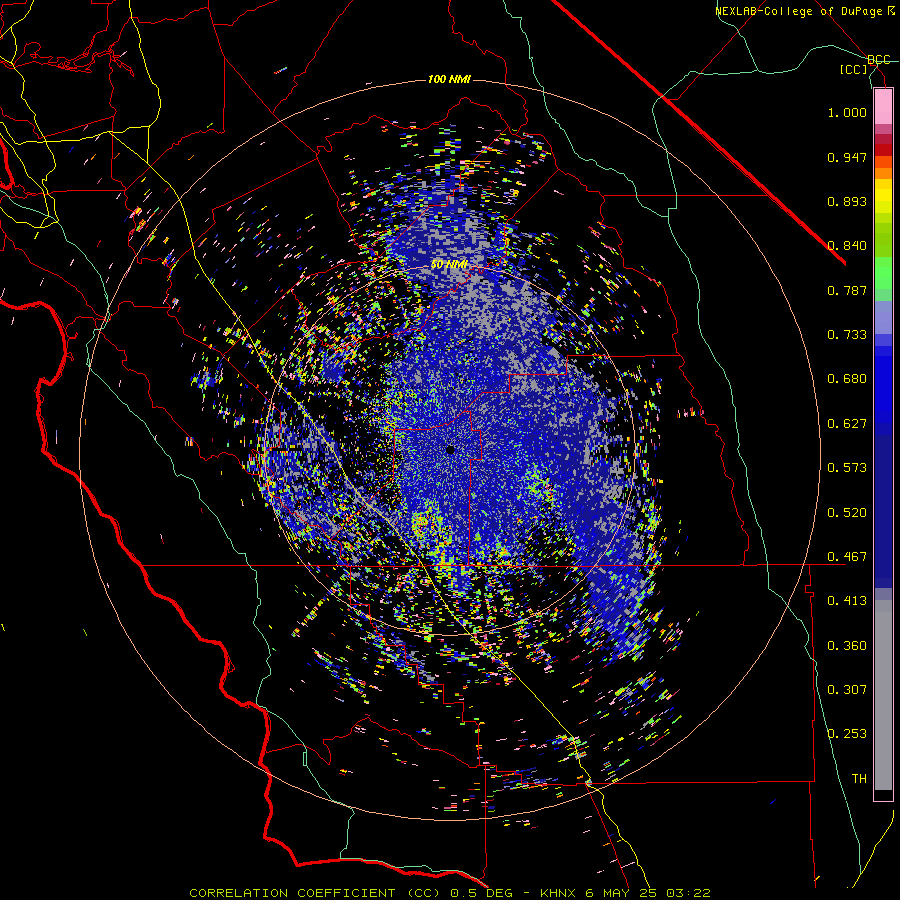Image resolution: width=900 pixels, height=900 pixels.
Task: Click the 03:22 timestamp
Action: (688, 893)
